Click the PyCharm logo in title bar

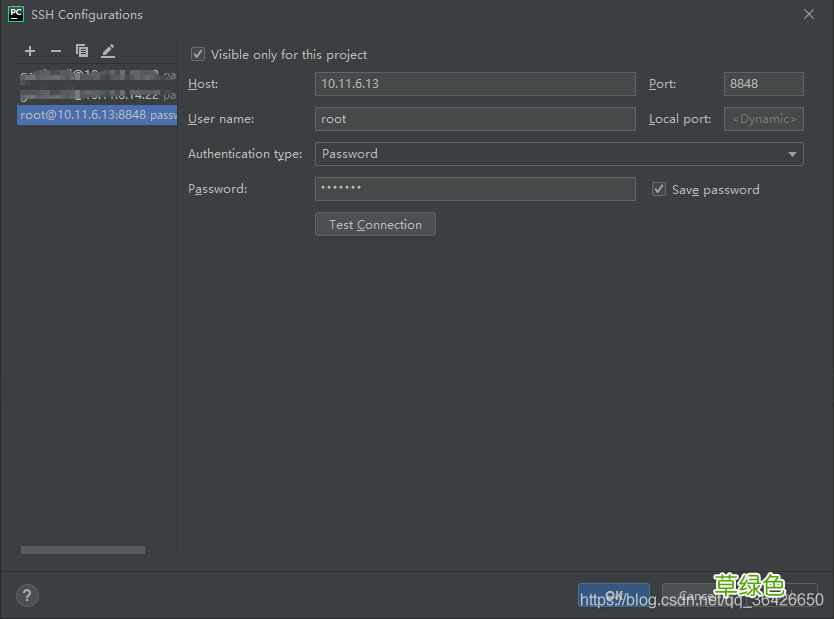pos(16,14)
